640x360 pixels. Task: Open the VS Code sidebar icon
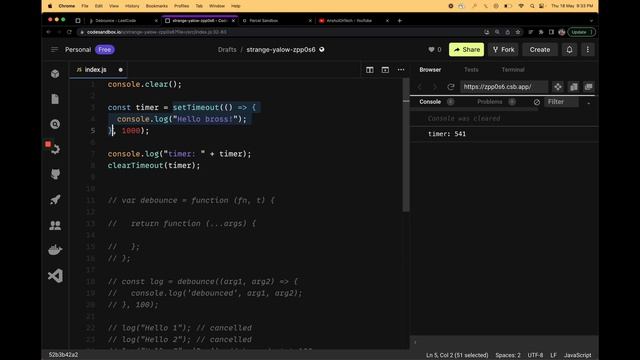pyautogui.click(x=55, y=276)
